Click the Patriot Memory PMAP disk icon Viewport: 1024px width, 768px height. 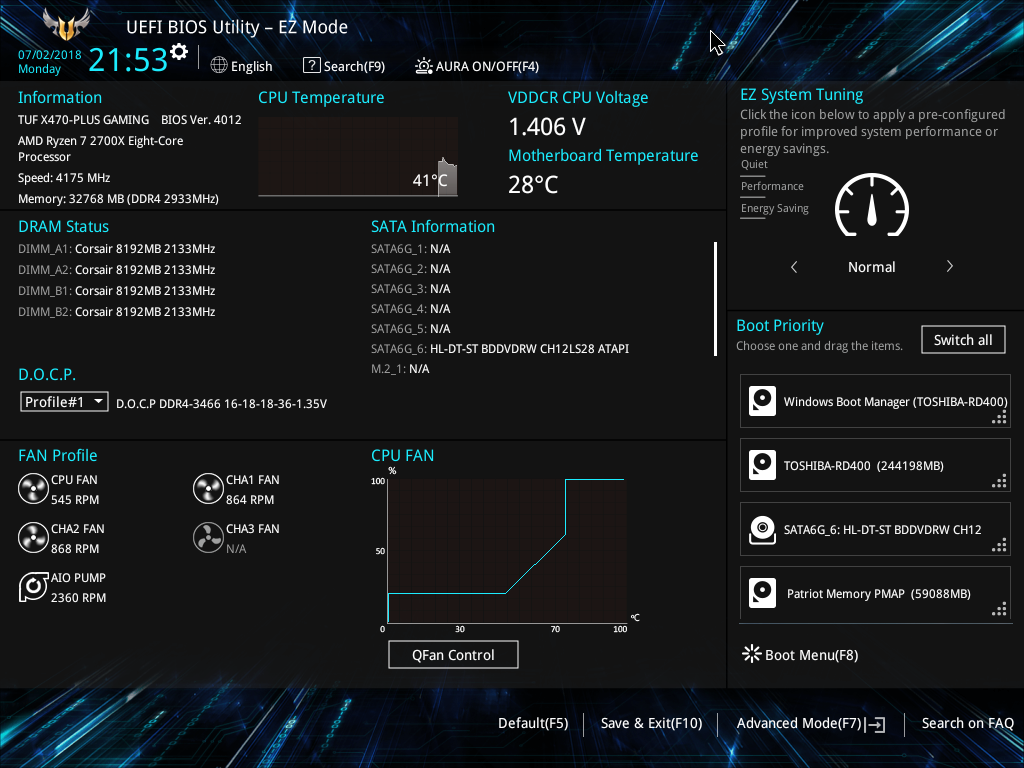[x=762, y=593]
